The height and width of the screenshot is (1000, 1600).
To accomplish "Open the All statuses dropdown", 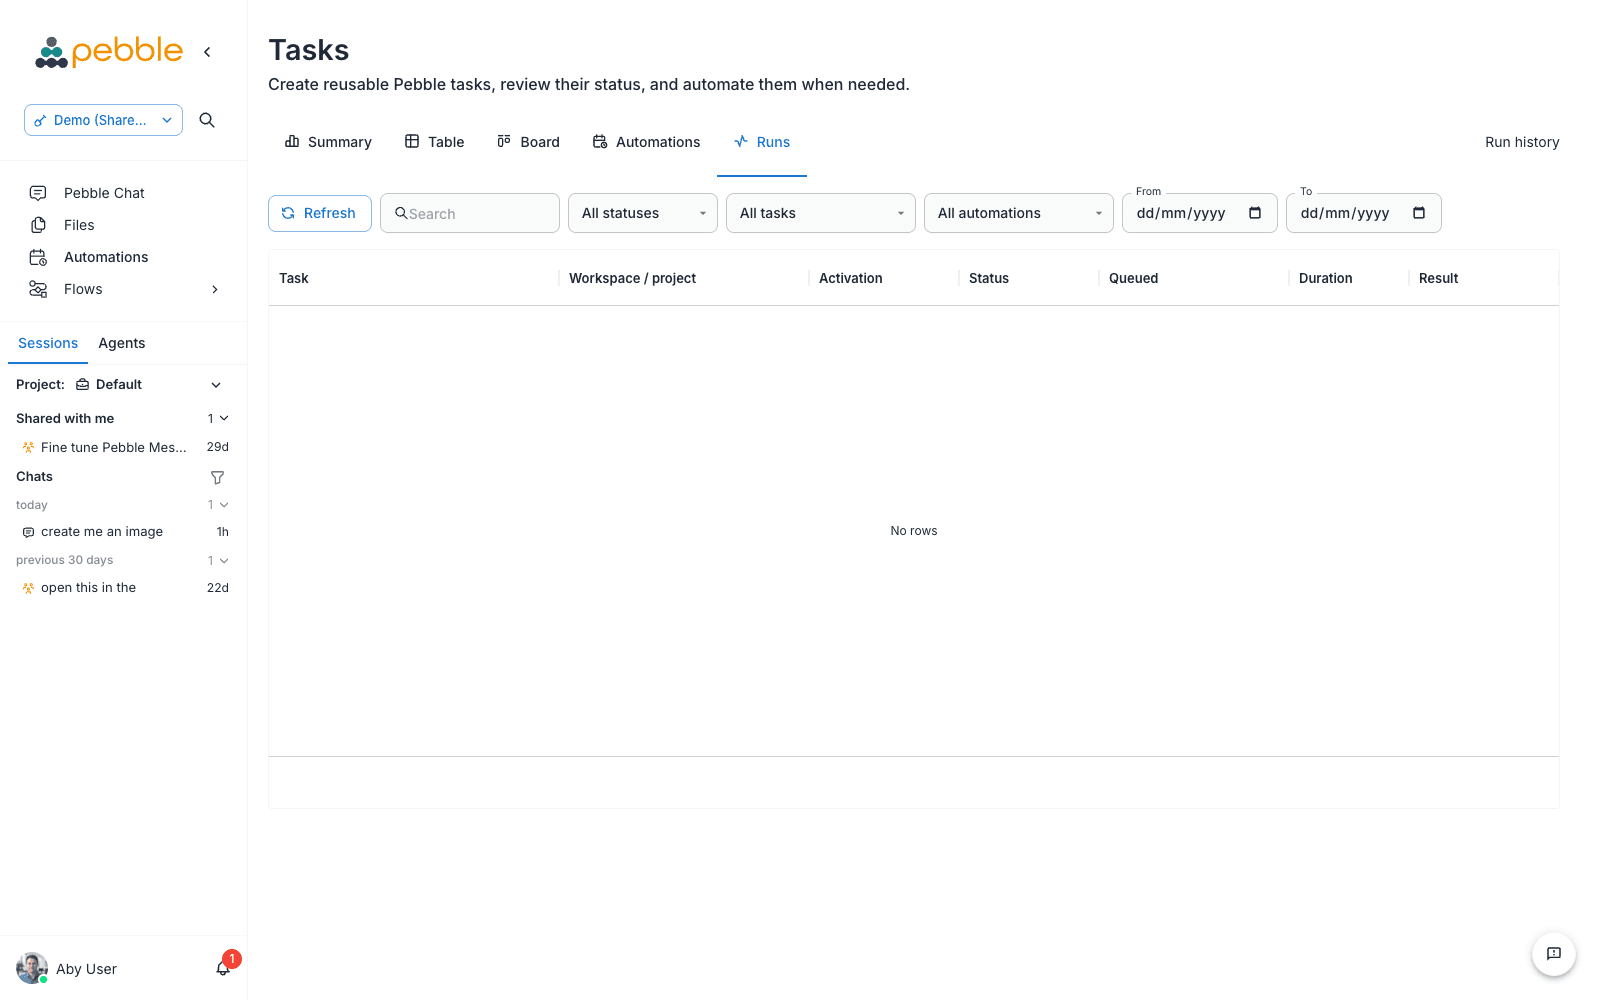I will [643, 213].
